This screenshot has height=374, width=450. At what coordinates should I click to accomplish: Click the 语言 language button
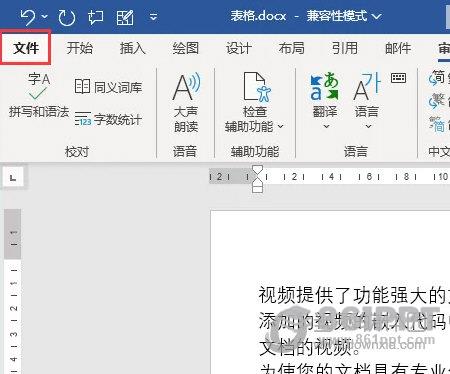(x=367, y=100)
